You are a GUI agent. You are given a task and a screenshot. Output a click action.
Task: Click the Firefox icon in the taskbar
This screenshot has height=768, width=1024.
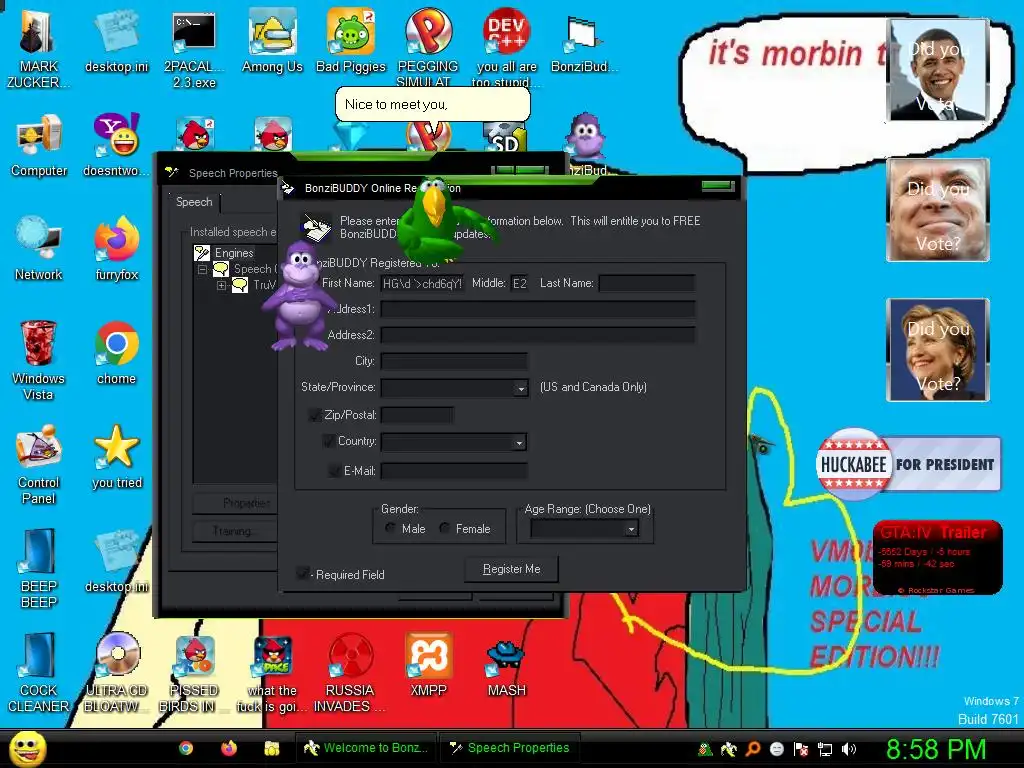(x=229, y=748)
